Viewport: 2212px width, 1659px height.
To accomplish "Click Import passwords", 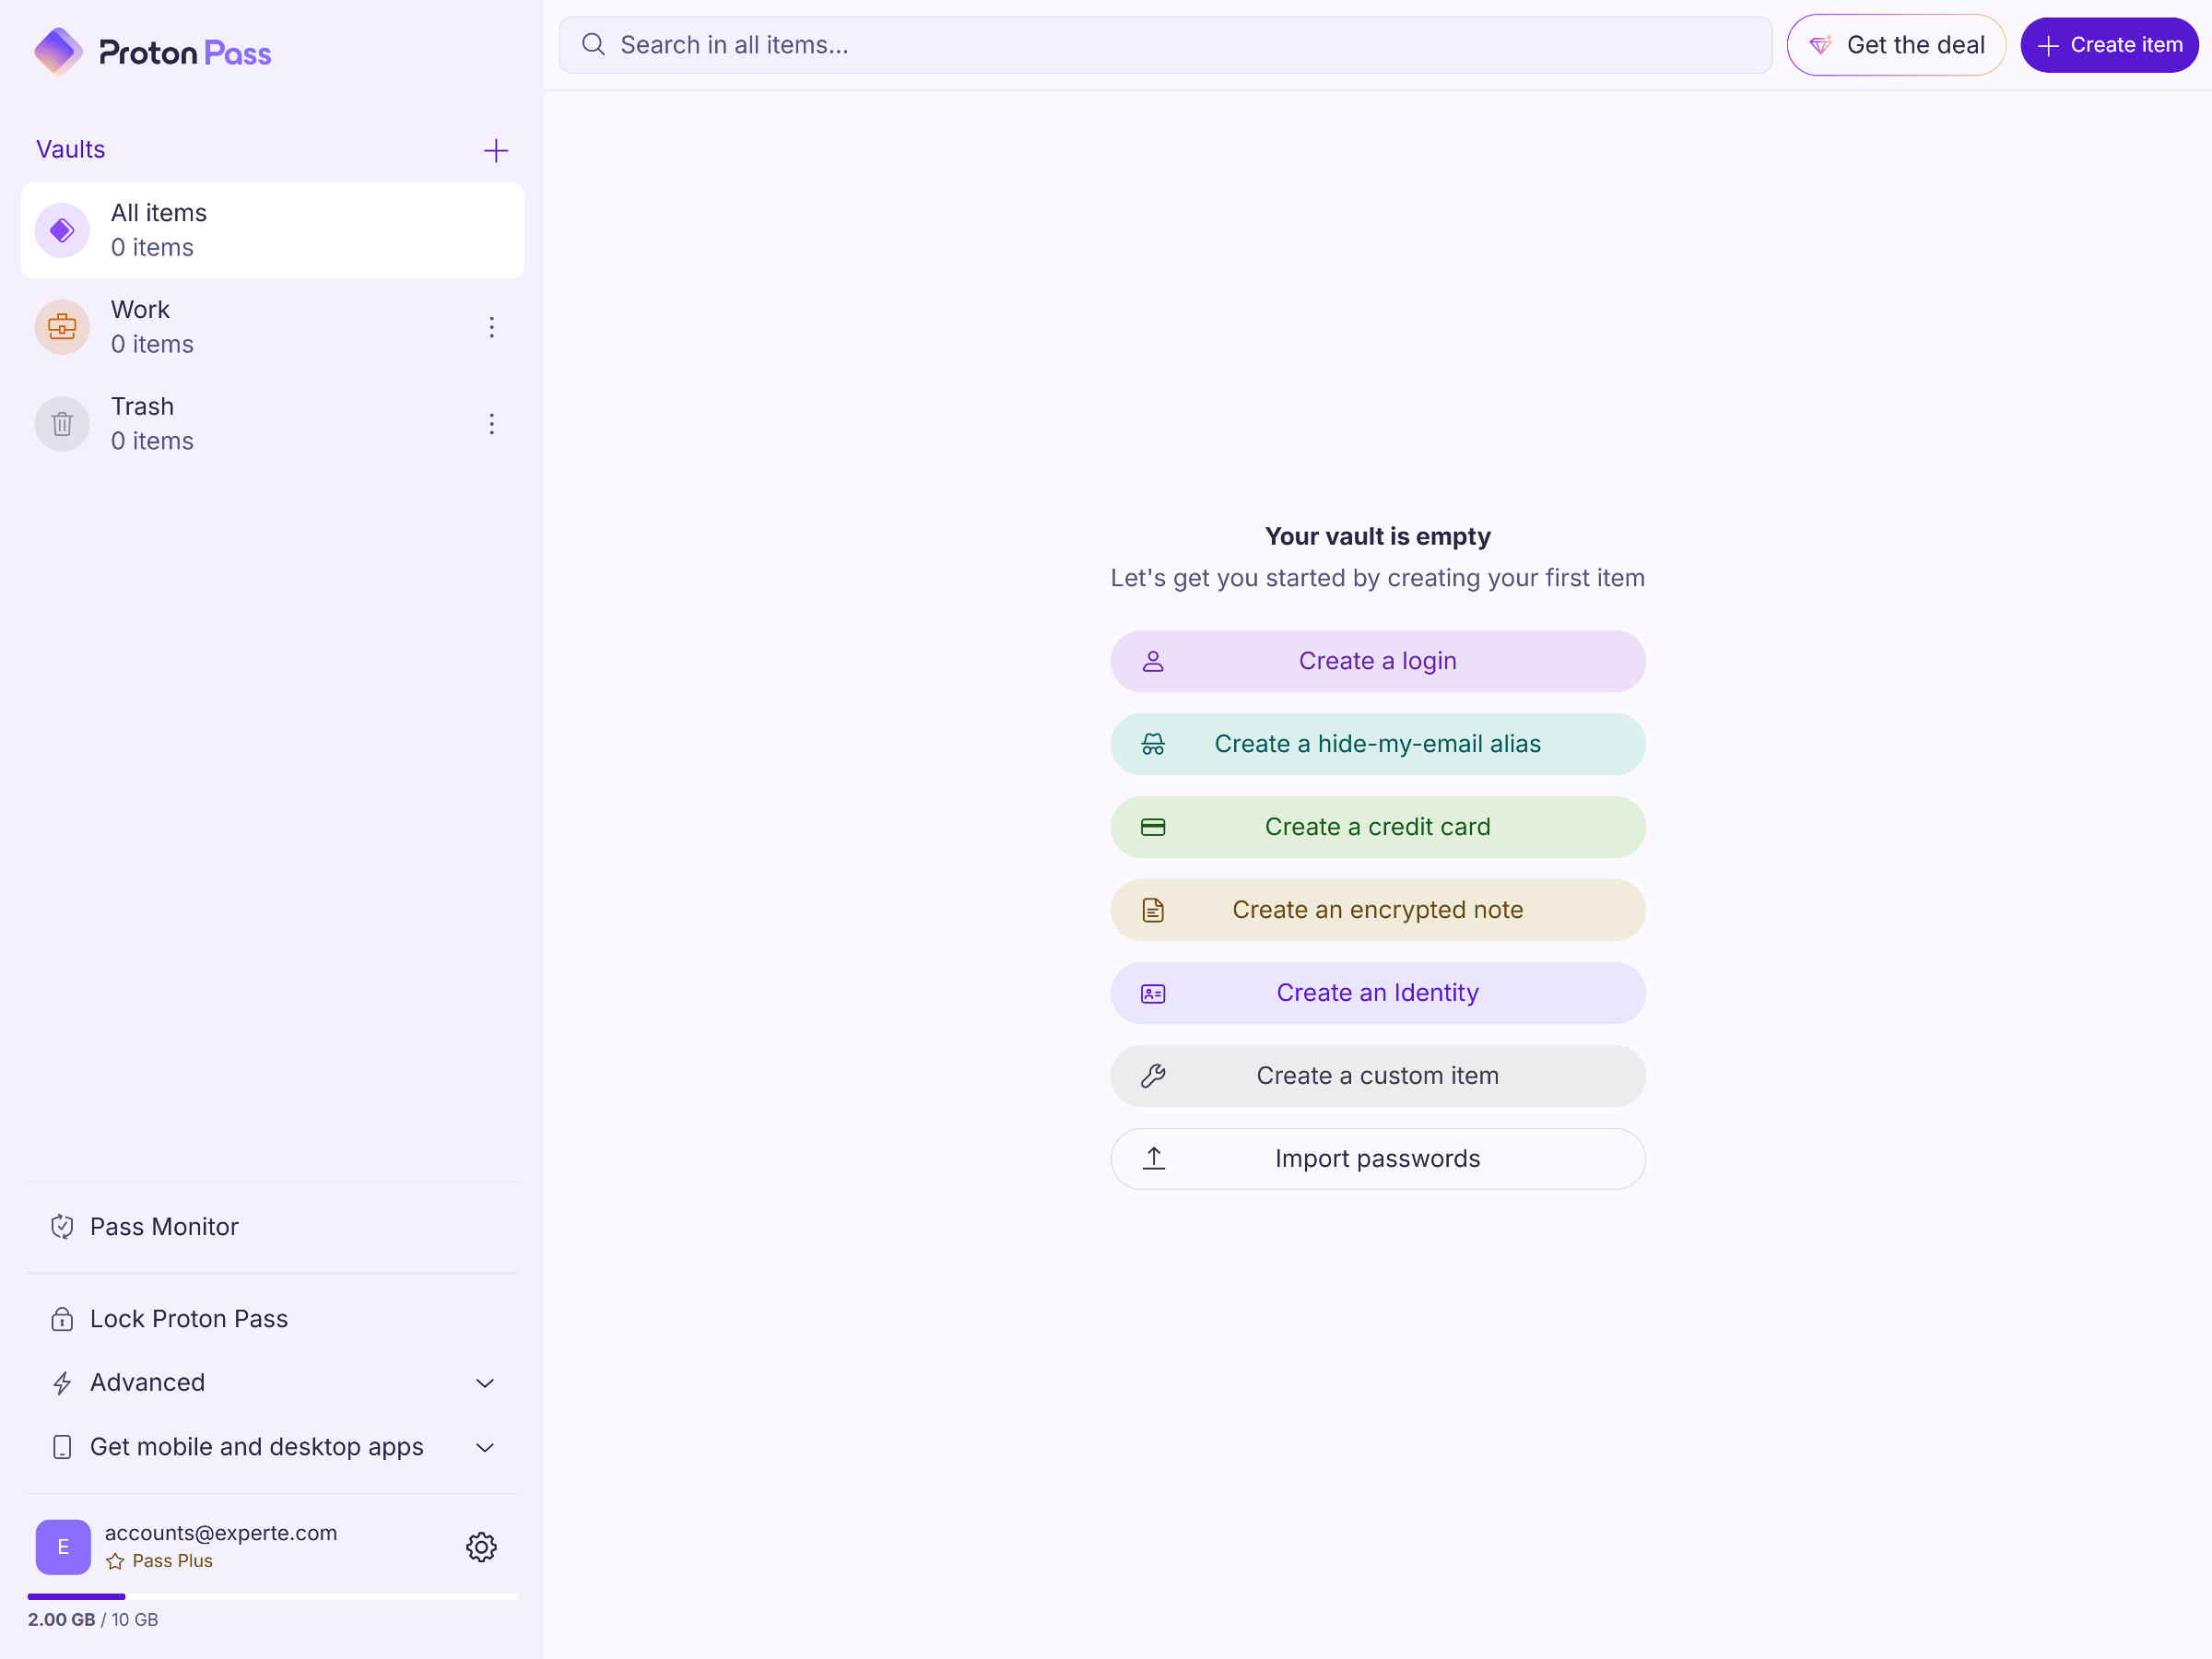I will [1378, 1159].
